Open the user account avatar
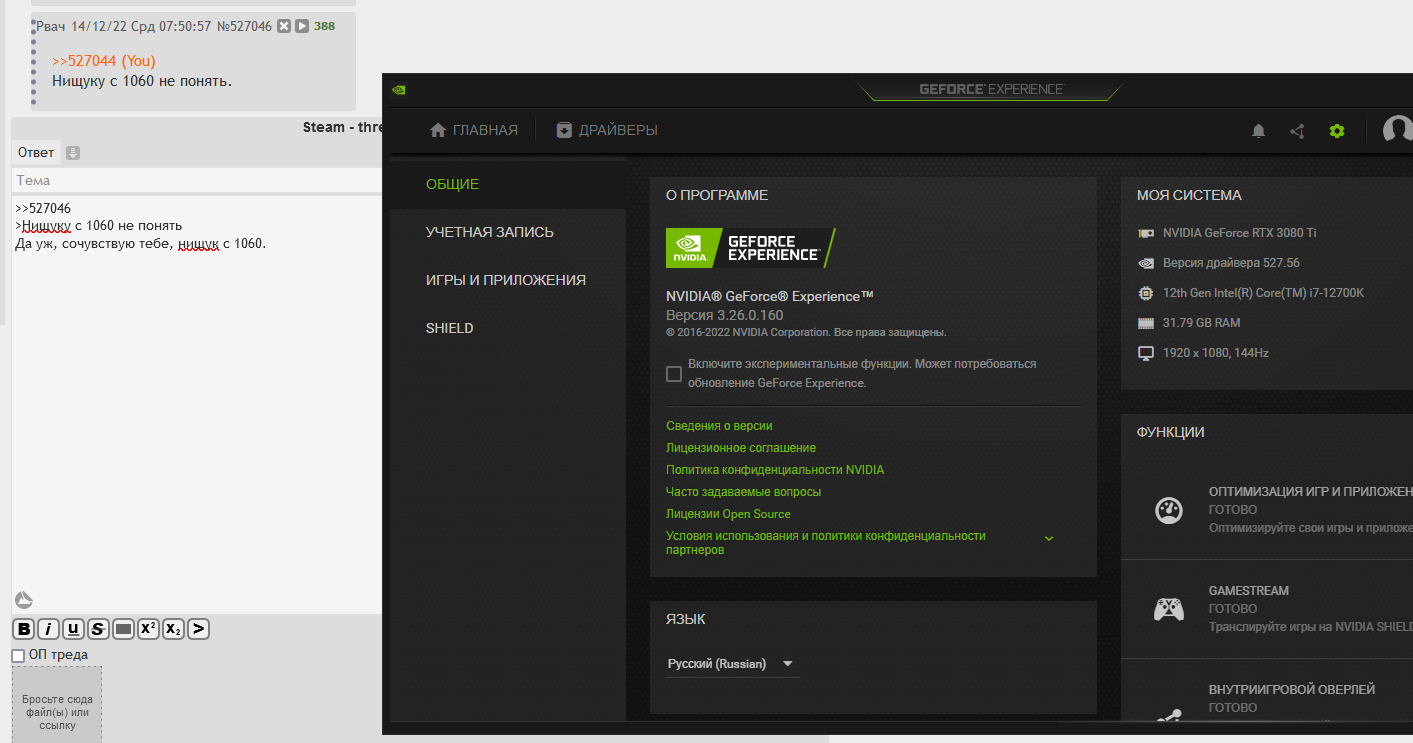Viewport: 1413px width, 743px height. (1398, 131)
